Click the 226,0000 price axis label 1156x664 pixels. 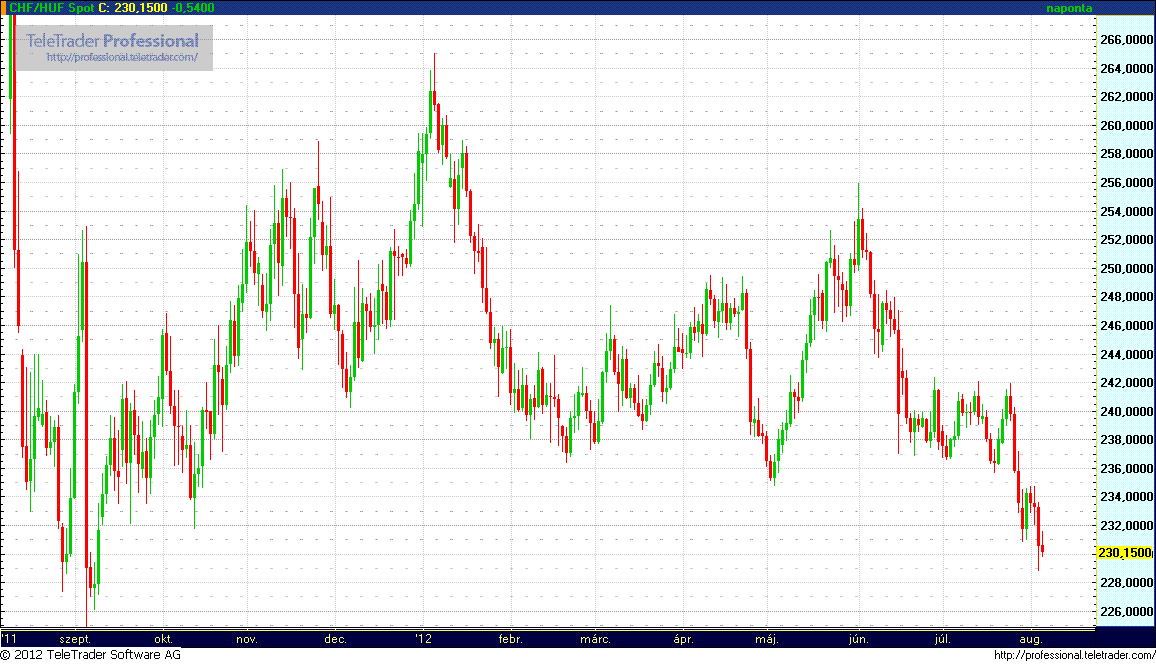click(1124, 611)
